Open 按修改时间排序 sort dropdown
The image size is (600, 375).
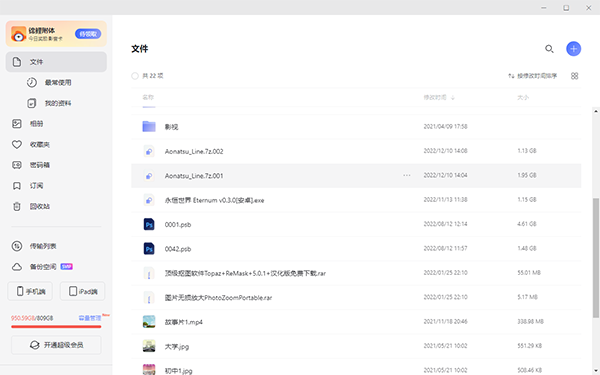coord(532,76)
